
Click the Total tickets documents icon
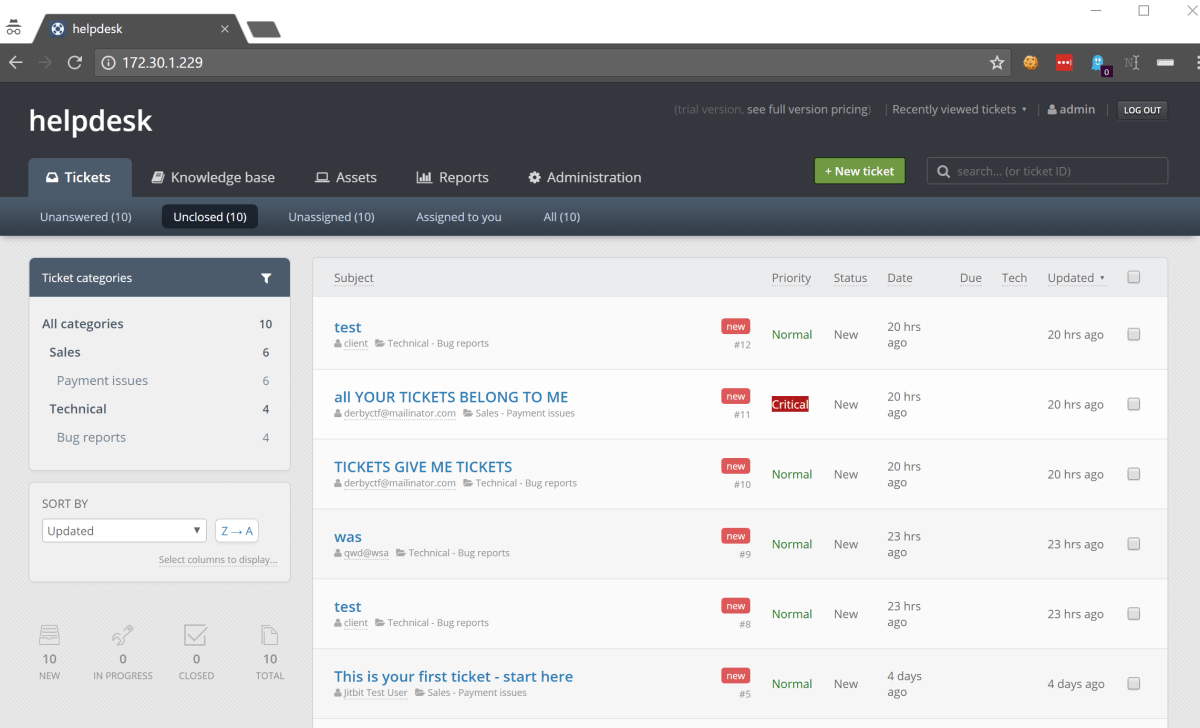tap(269, 635)
